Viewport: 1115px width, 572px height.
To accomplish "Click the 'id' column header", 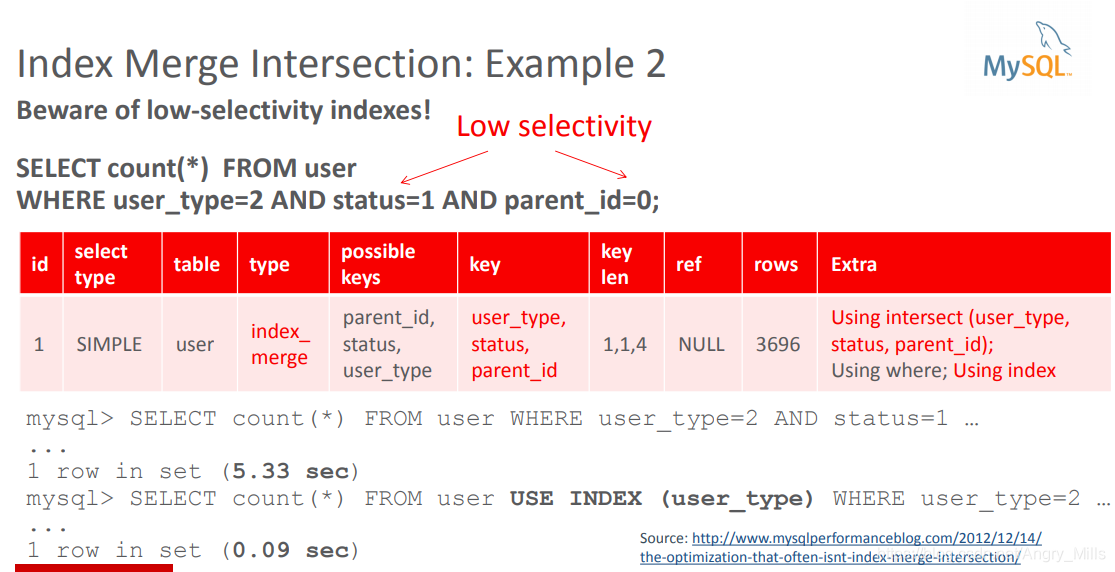I will (x=41, y=264).
